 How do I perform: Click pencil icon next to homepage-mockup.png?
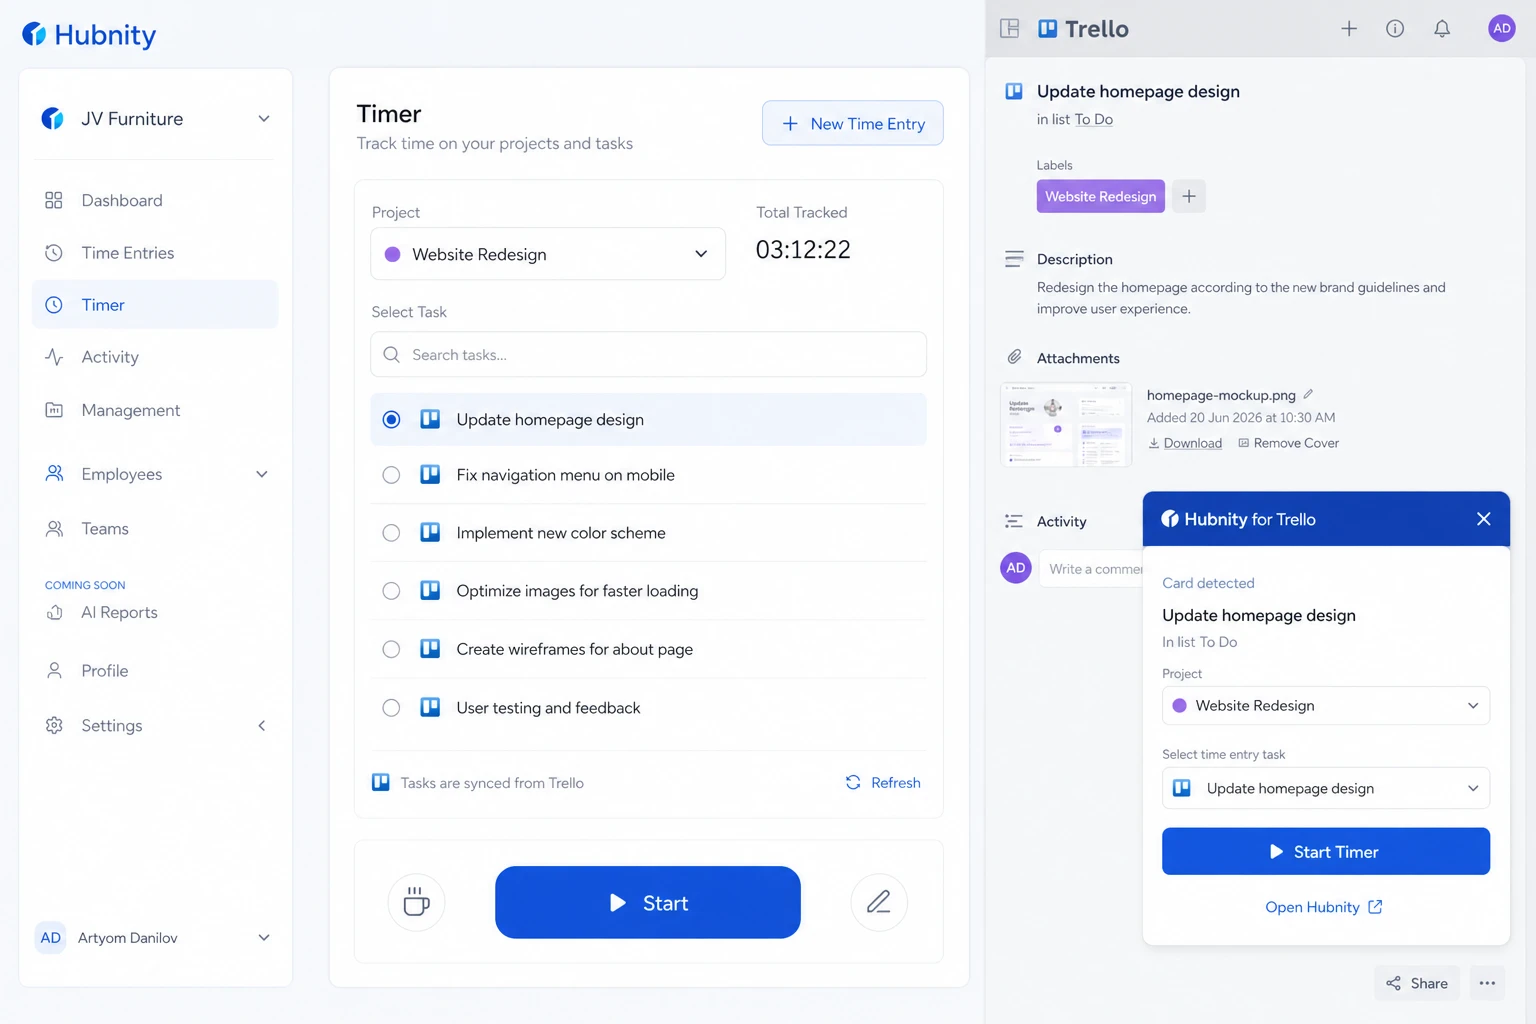(1308, 394)
